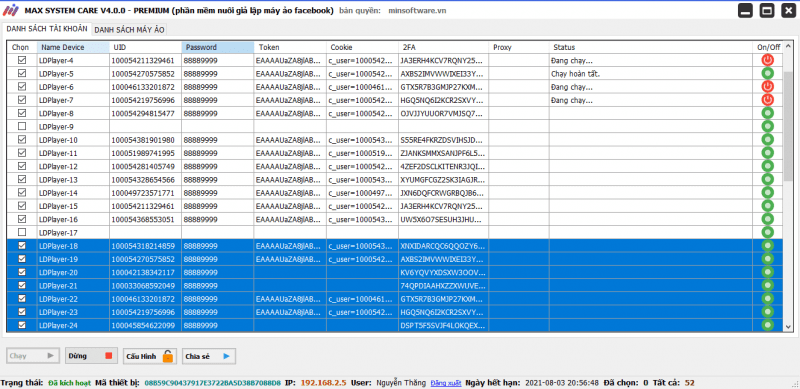Image resolution: width=800 pixels, height=389 pixels.
Task: Click the green On/Off icon for LDPlayer-16
Action: [x=768, y=219]
